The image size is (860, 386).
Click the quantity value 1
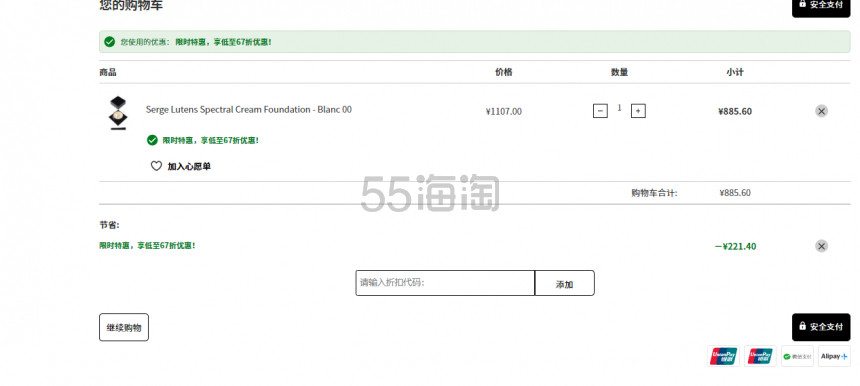point(619,108)
